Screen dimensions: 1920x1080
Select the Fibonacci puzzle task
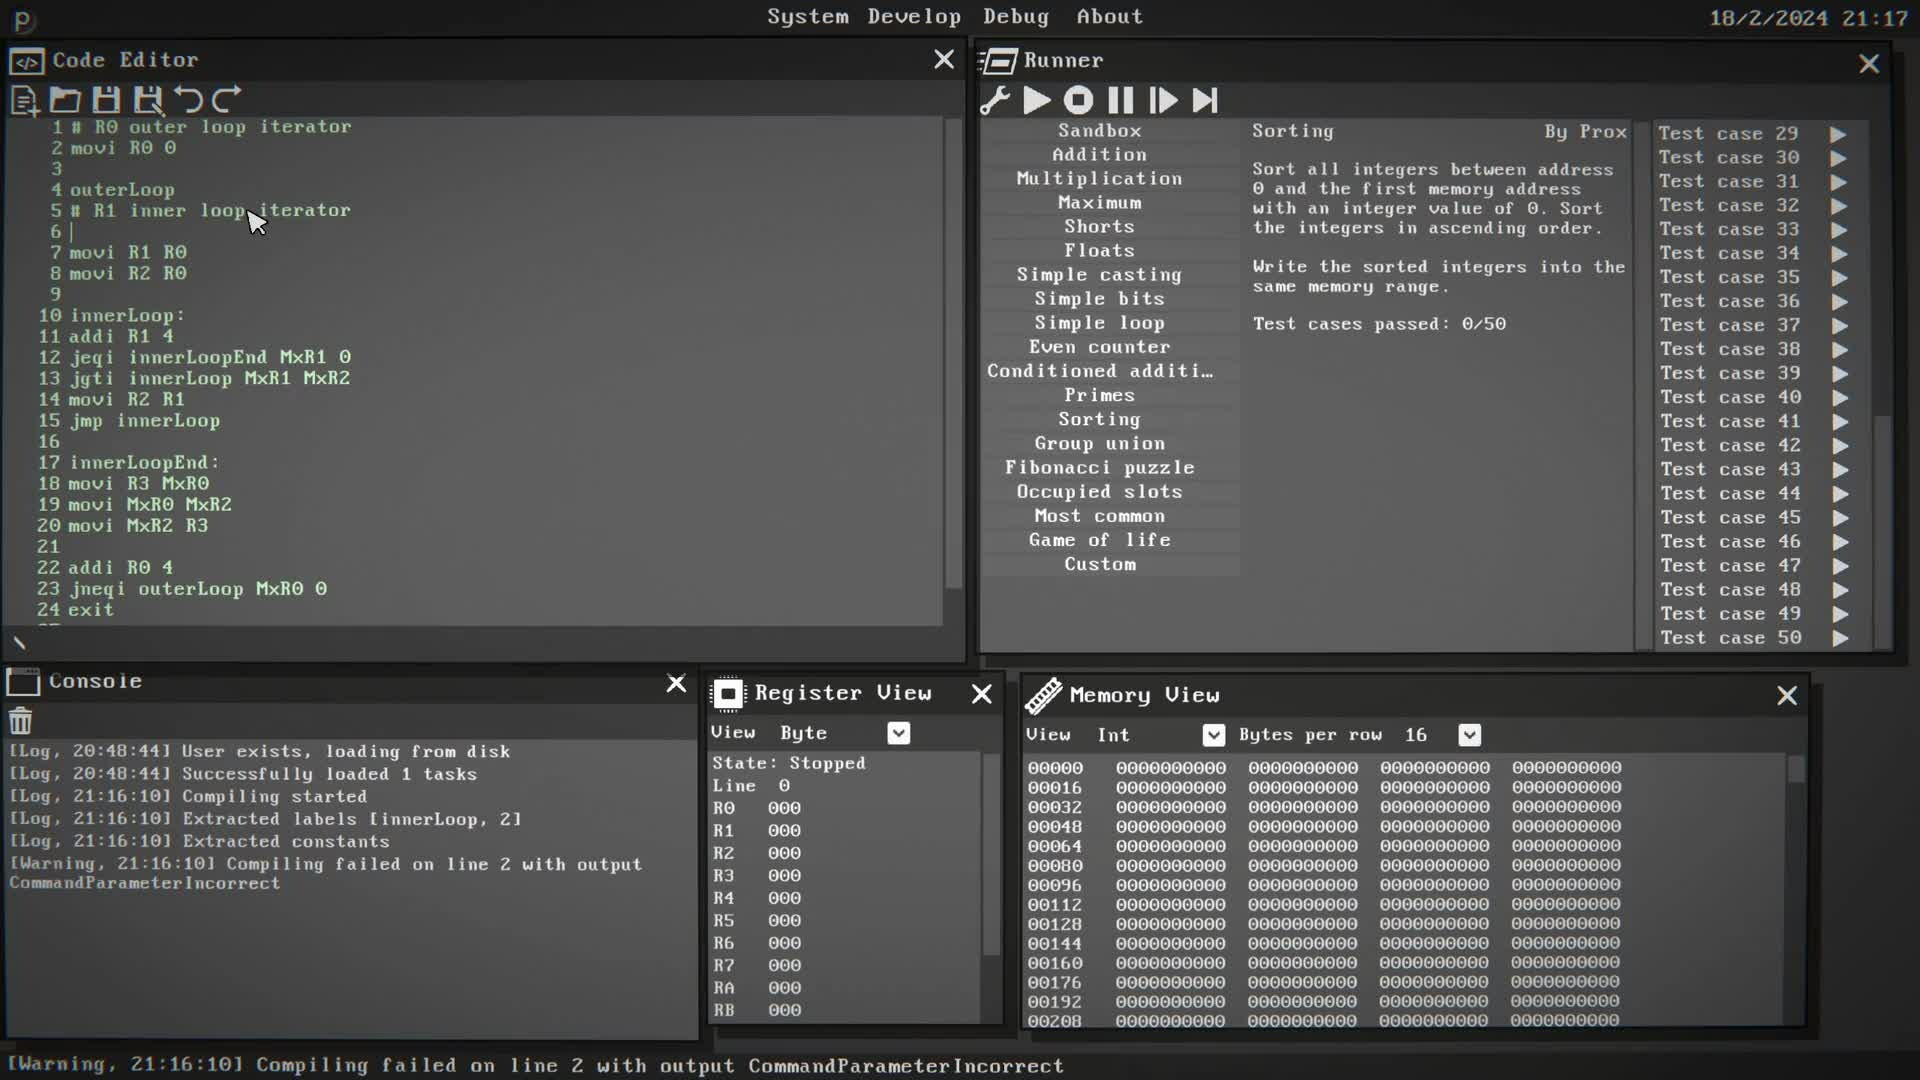coord(1099,468)
